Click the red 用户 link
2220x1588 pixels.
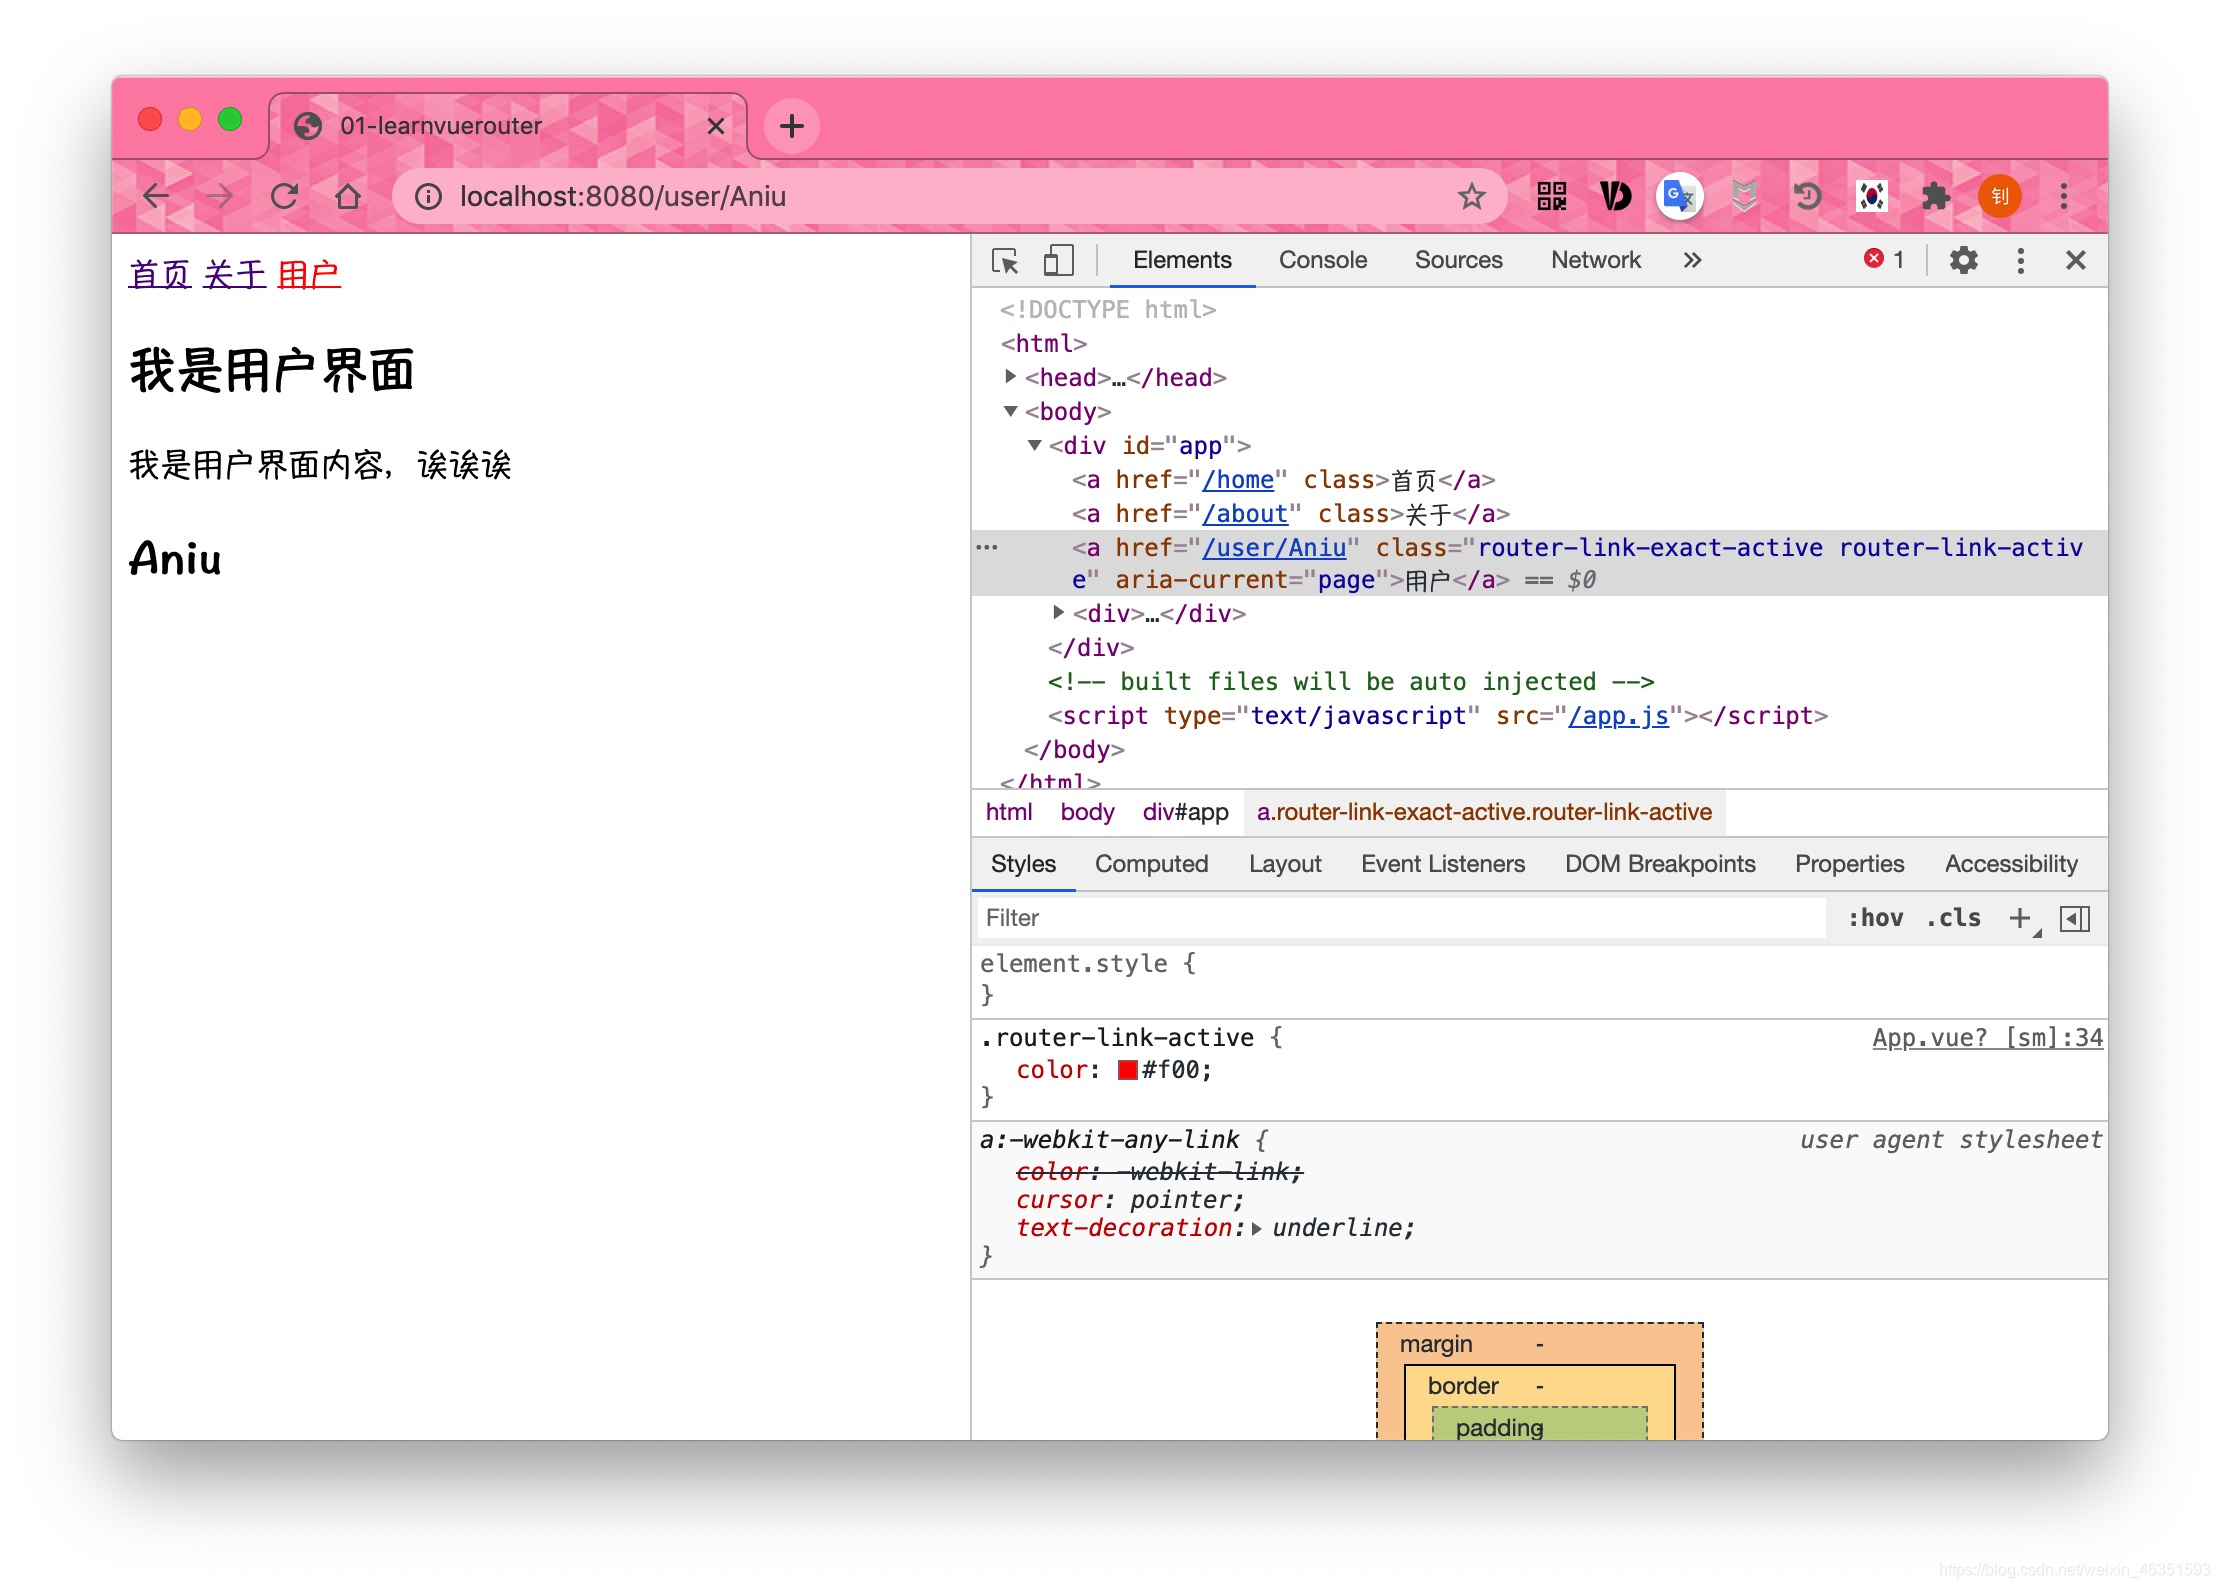click(x=309, y=274)
